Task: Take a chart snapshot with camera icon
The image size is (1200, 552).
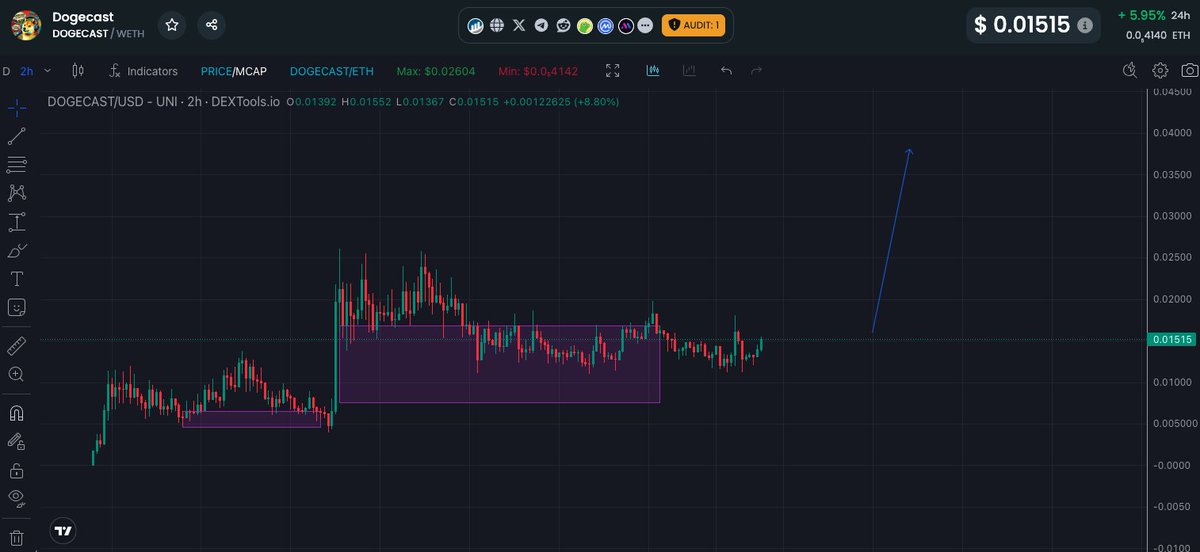Action: point(1190,70)
